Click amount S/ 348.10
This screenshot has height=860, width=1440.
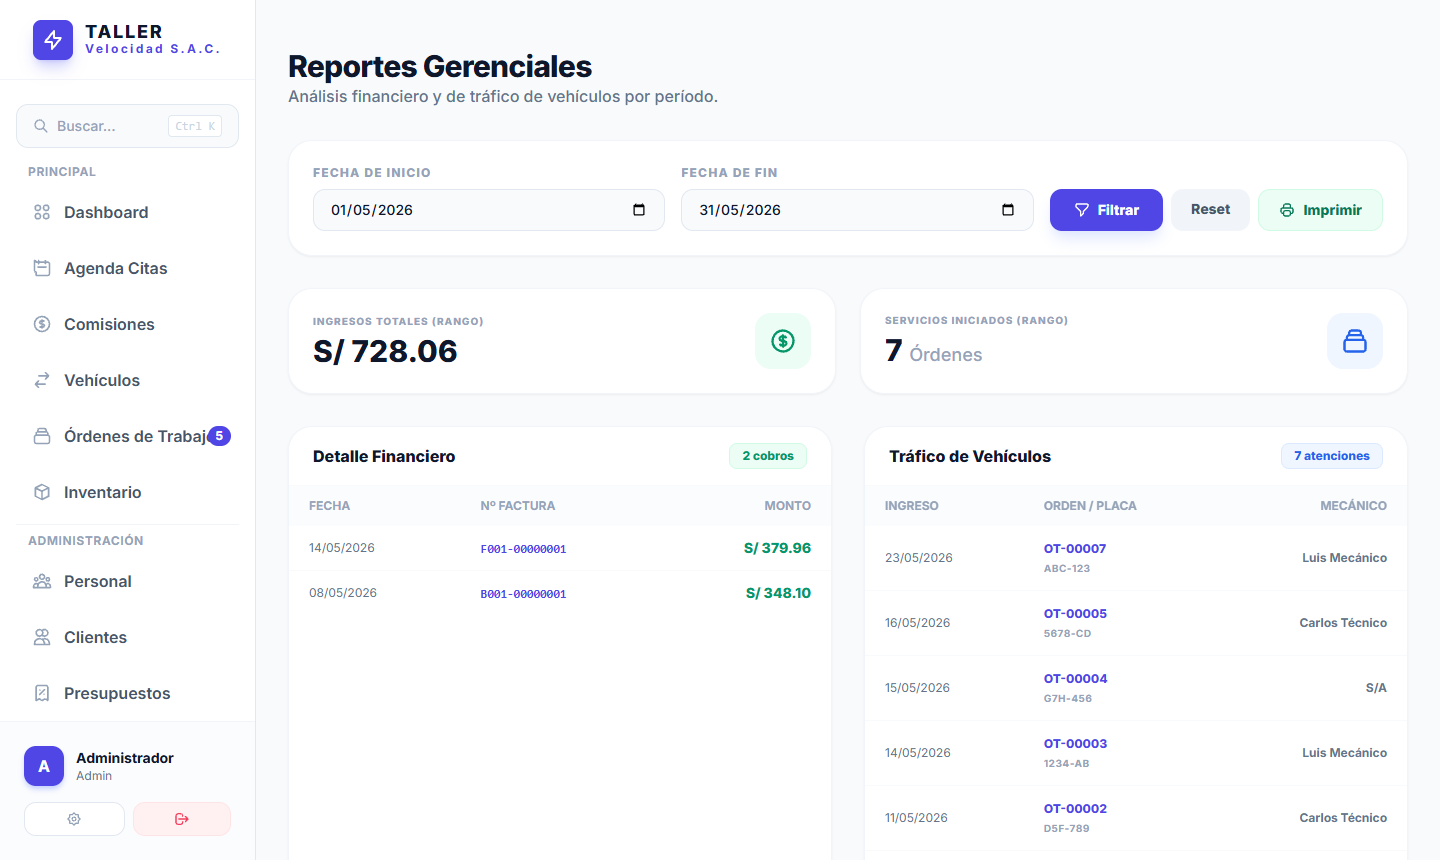coord(778,593)
